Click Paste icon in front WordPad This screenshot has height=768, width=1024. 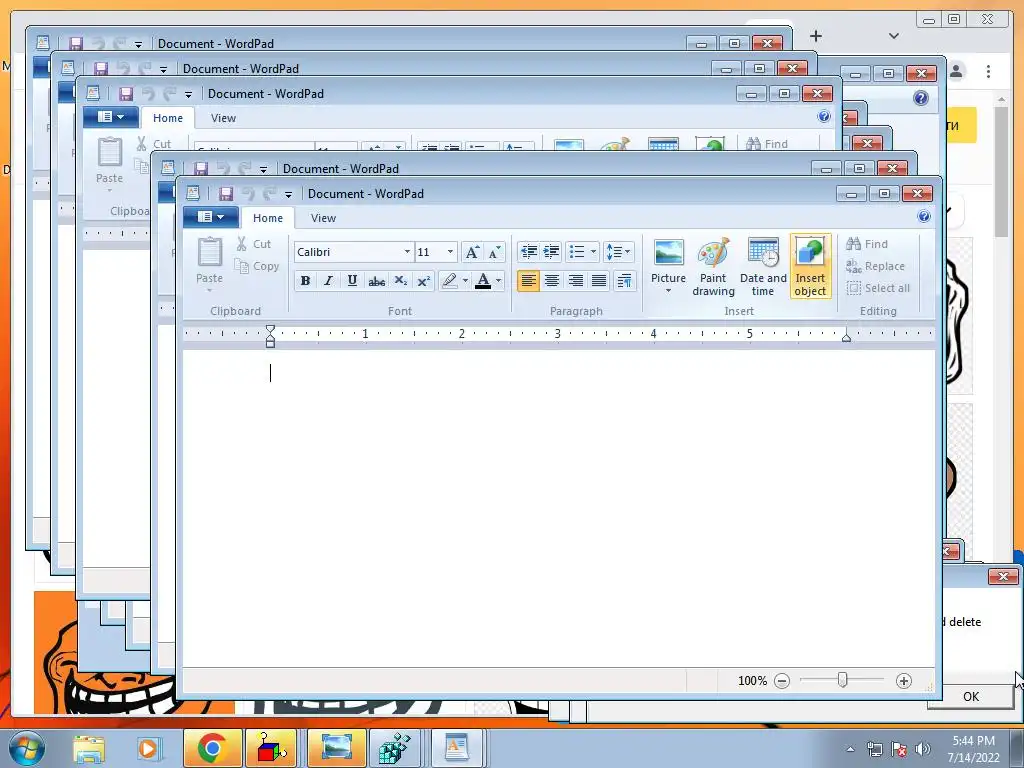(x=210, y=253)
